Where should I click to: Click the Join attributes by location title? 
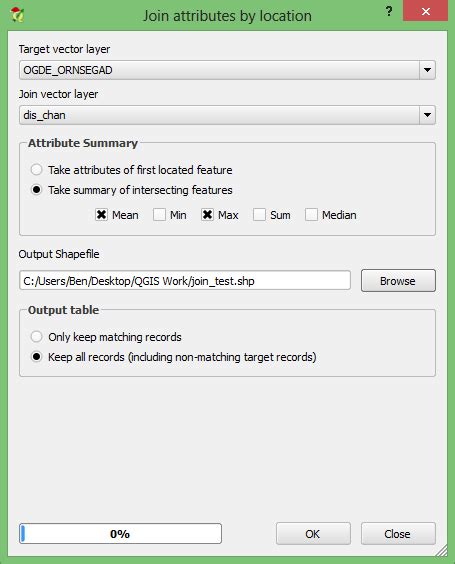coord(227,16)
